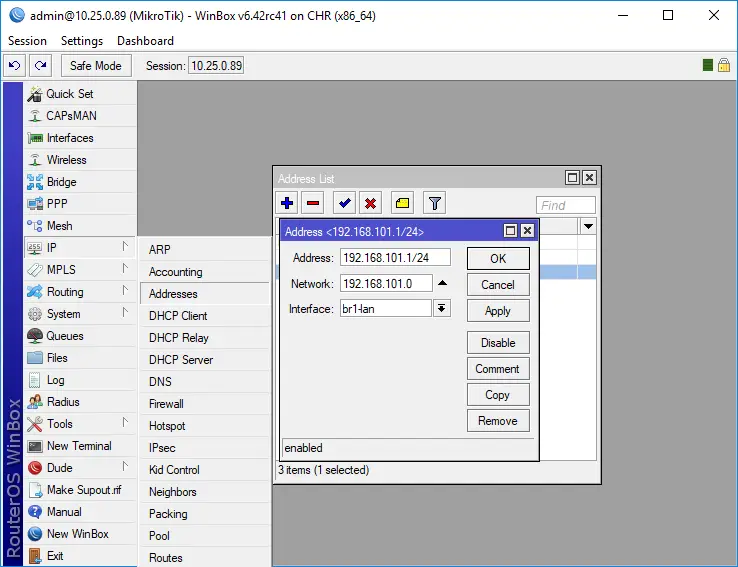This screenshot has width=738, height=567.
Task: Select Firewall from IP submenu
Action: pos(205,404)
